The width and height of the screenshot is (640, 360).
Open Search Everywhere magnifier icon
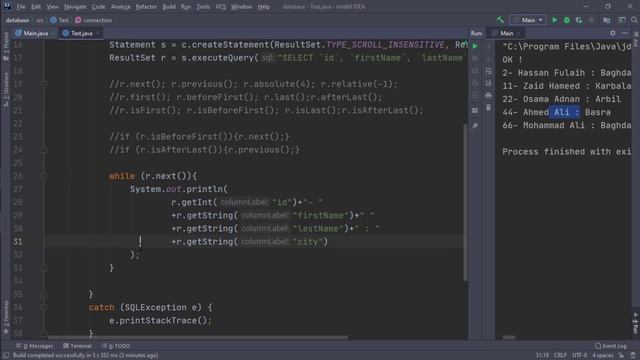(634, 20)
